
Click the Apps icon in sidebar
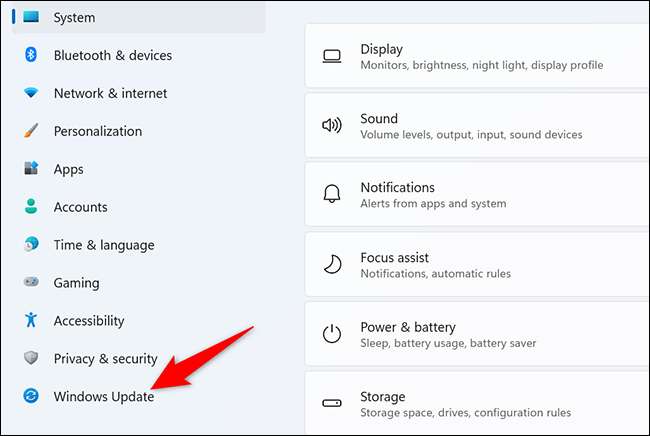pos(31,169)
